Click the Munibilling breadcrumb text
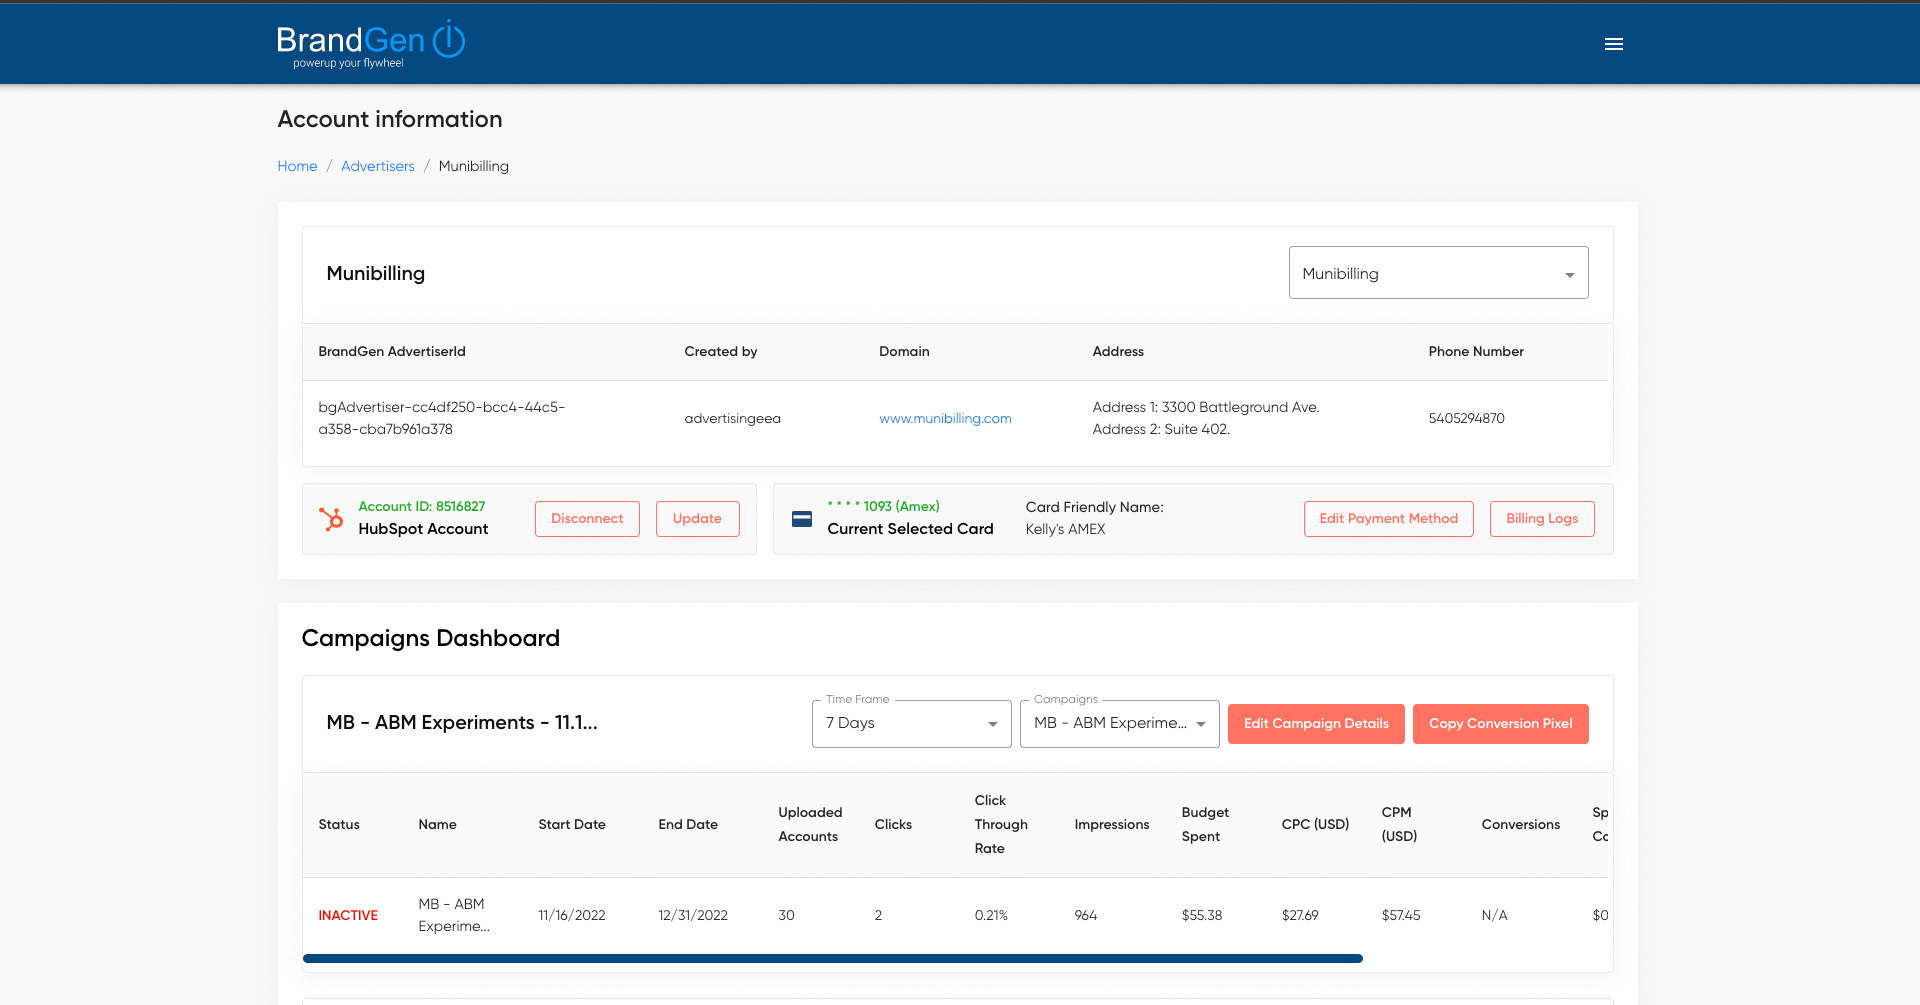This screenshot has height=1005, width=1920. [x=474, y=166]
